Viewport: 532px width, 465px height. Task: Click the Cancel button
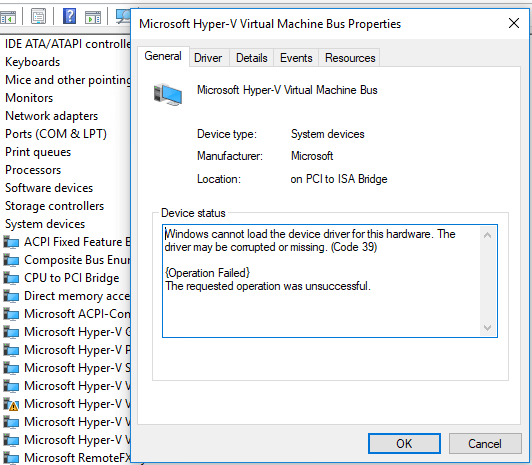[485, 443]
